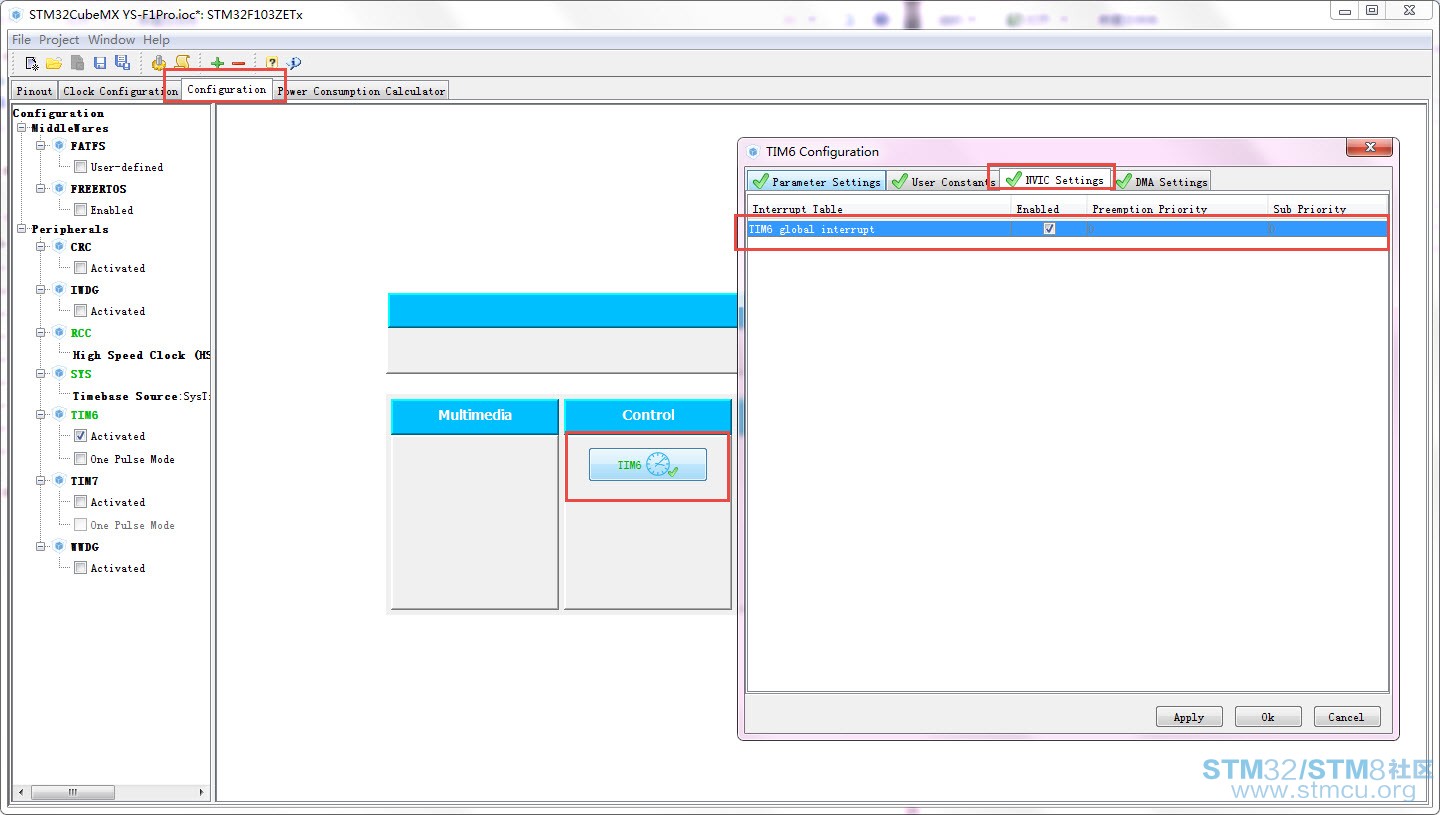
Task: Click the Save Project As icon
Action: (122, 63)
